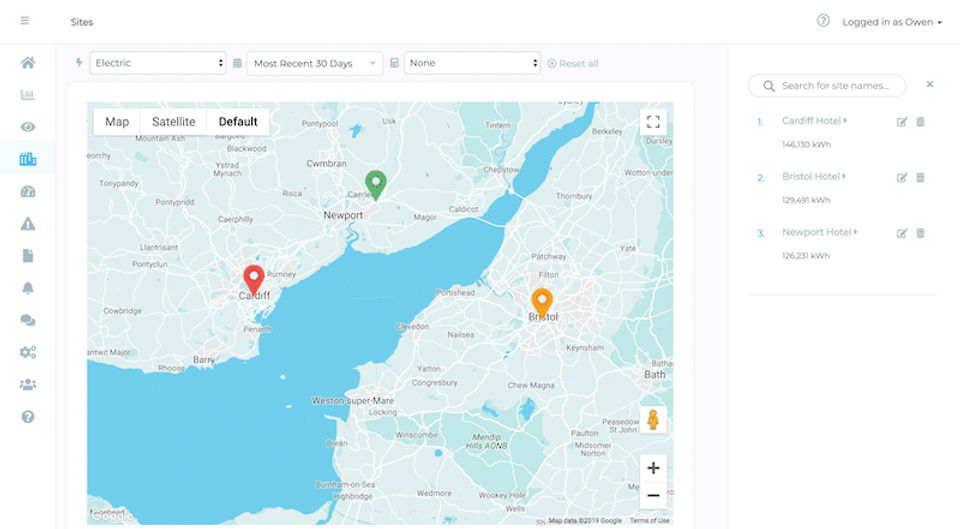Screen dimensions: 960x529
Task: Click Reset all filters
Action: (x=572, y=63)
